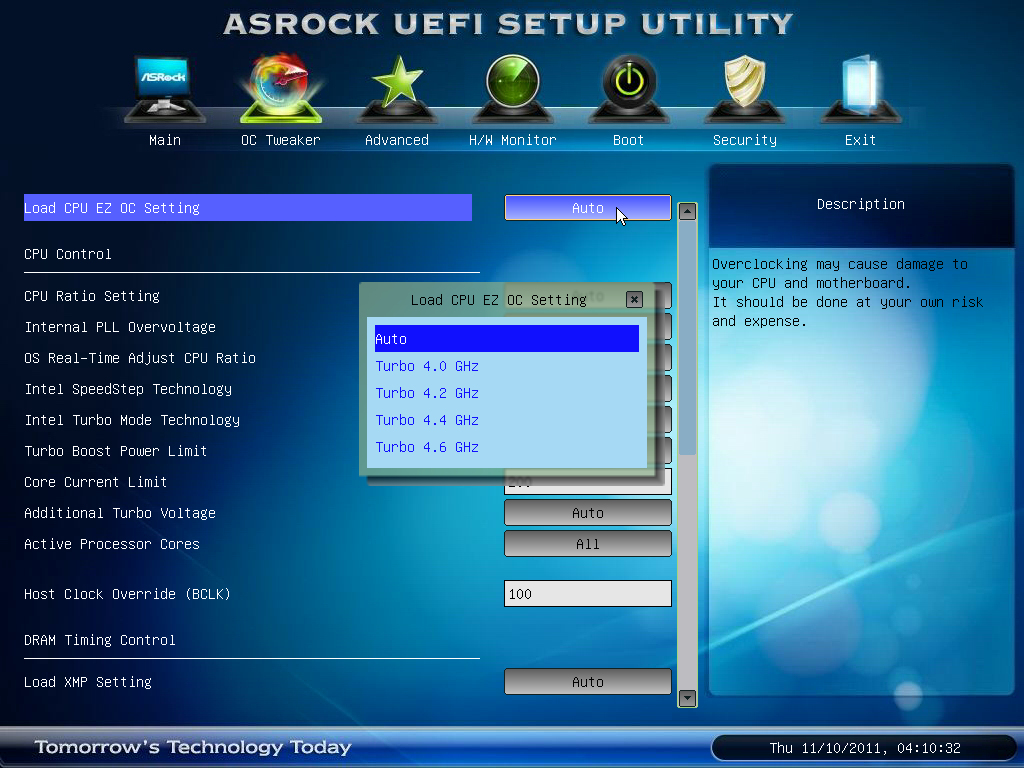Switch to the OC Tweaker tab label
Image resolution: width=1024 pixels, height=768 pixels.
(281, 140)
